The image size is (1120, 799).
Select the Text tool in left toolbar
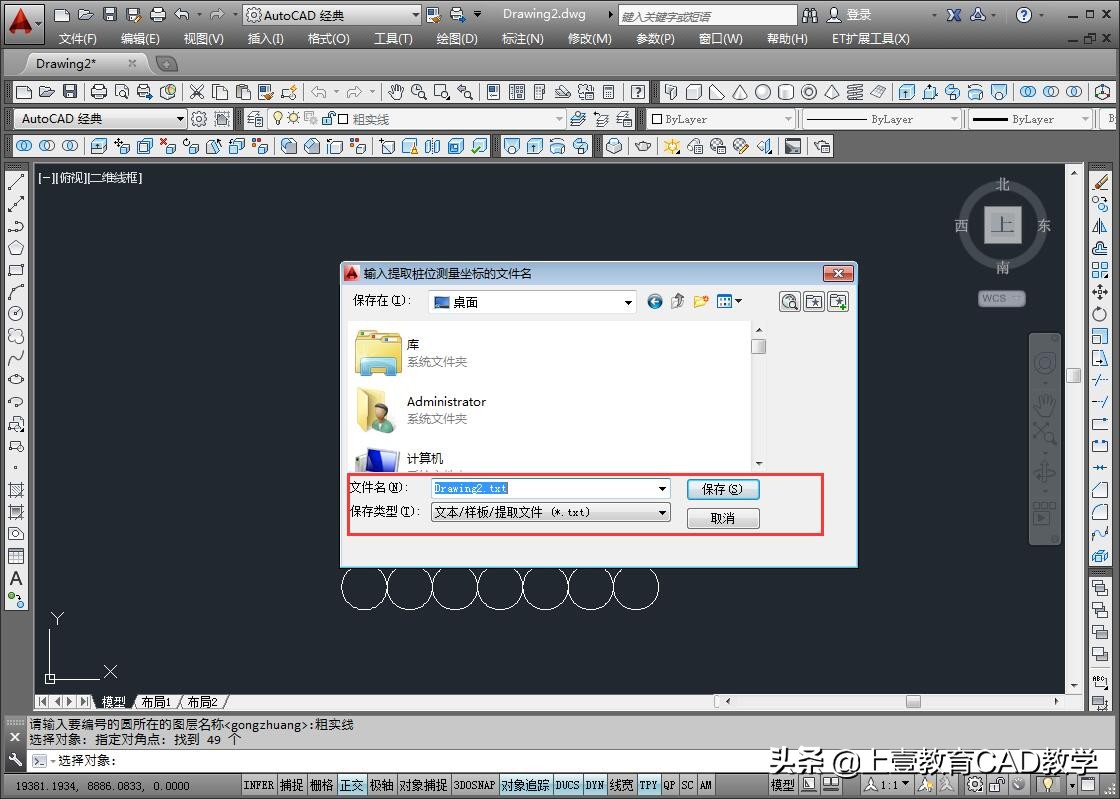click(x=16, y=578)
